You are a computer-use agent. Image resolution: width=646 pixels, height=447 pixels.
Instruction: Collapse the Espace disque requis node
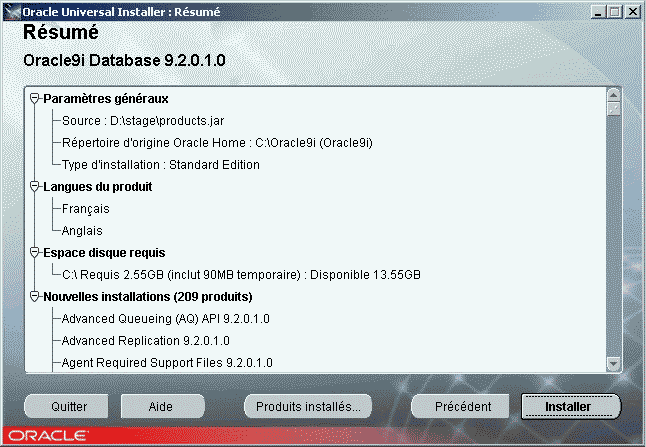(x=36, y=252)
